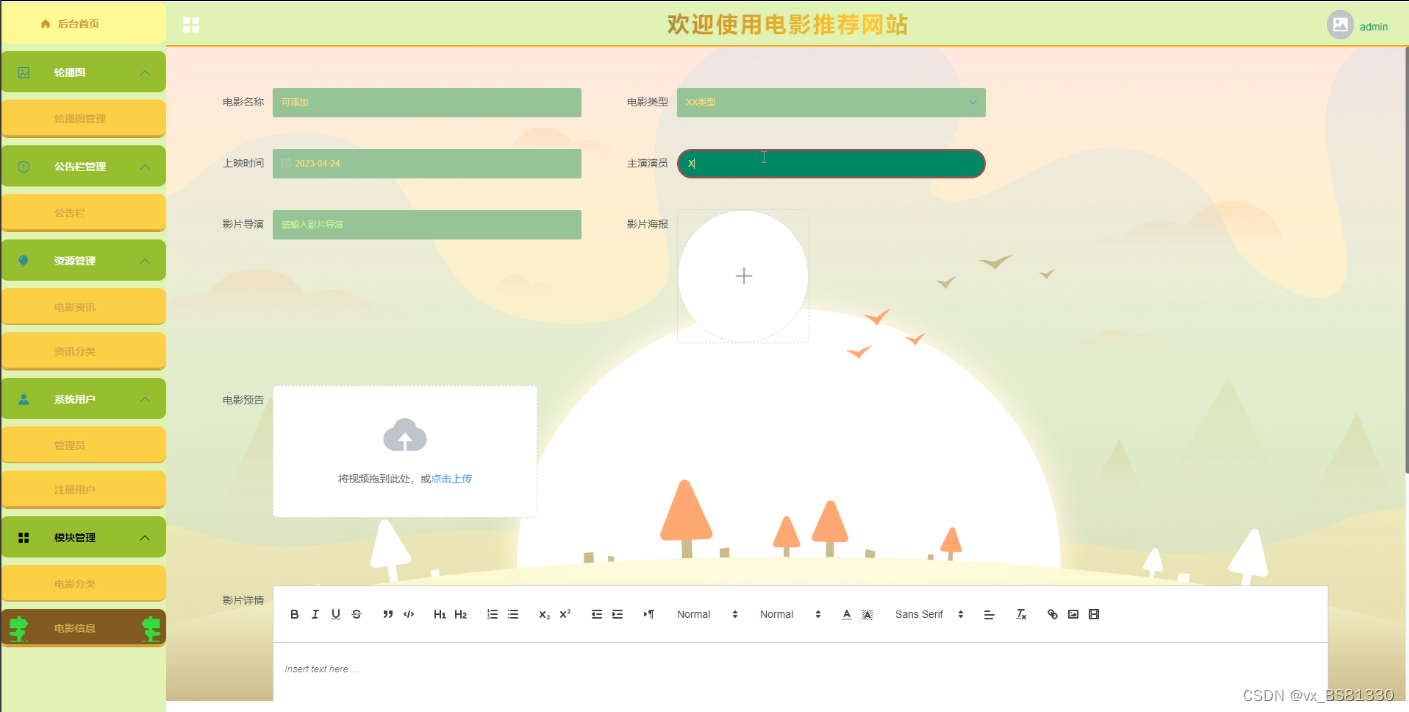Open 管理员 menu item
The height and width of the screenshot is (712, 1409).
(83, 445)
